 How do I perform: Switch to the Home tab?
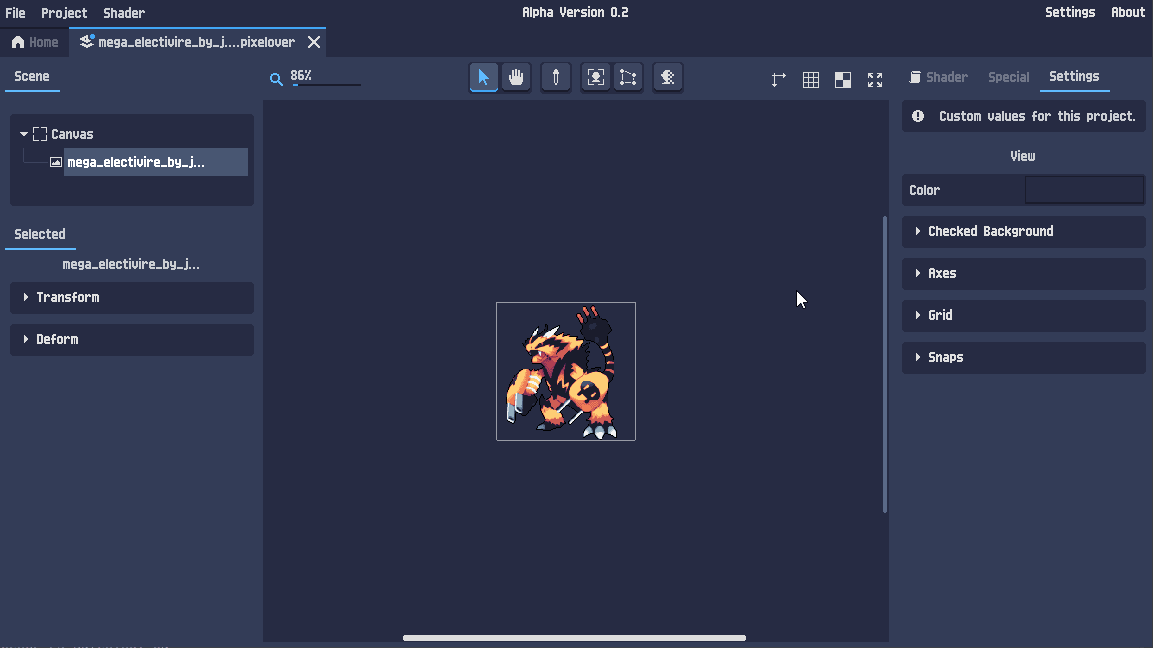pyautogui.click(x=35, y=42)
